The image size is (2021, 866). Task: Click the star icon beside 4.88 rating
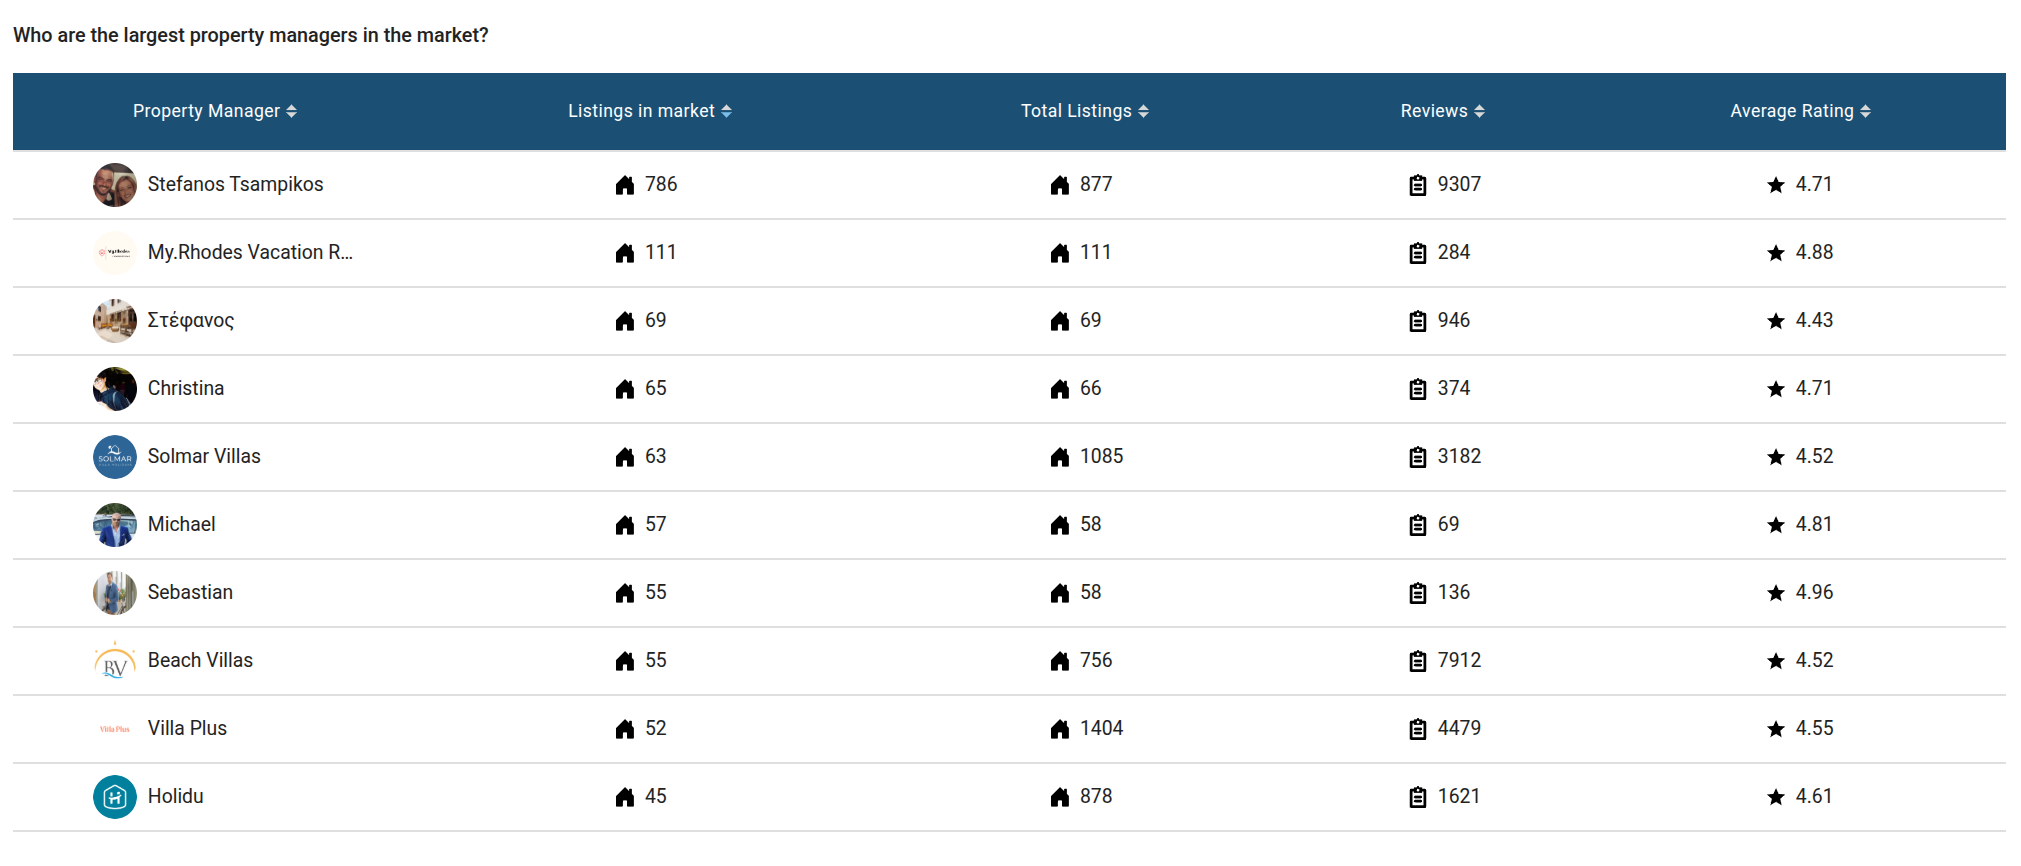pyautogui.click(x=1776, y=253)
